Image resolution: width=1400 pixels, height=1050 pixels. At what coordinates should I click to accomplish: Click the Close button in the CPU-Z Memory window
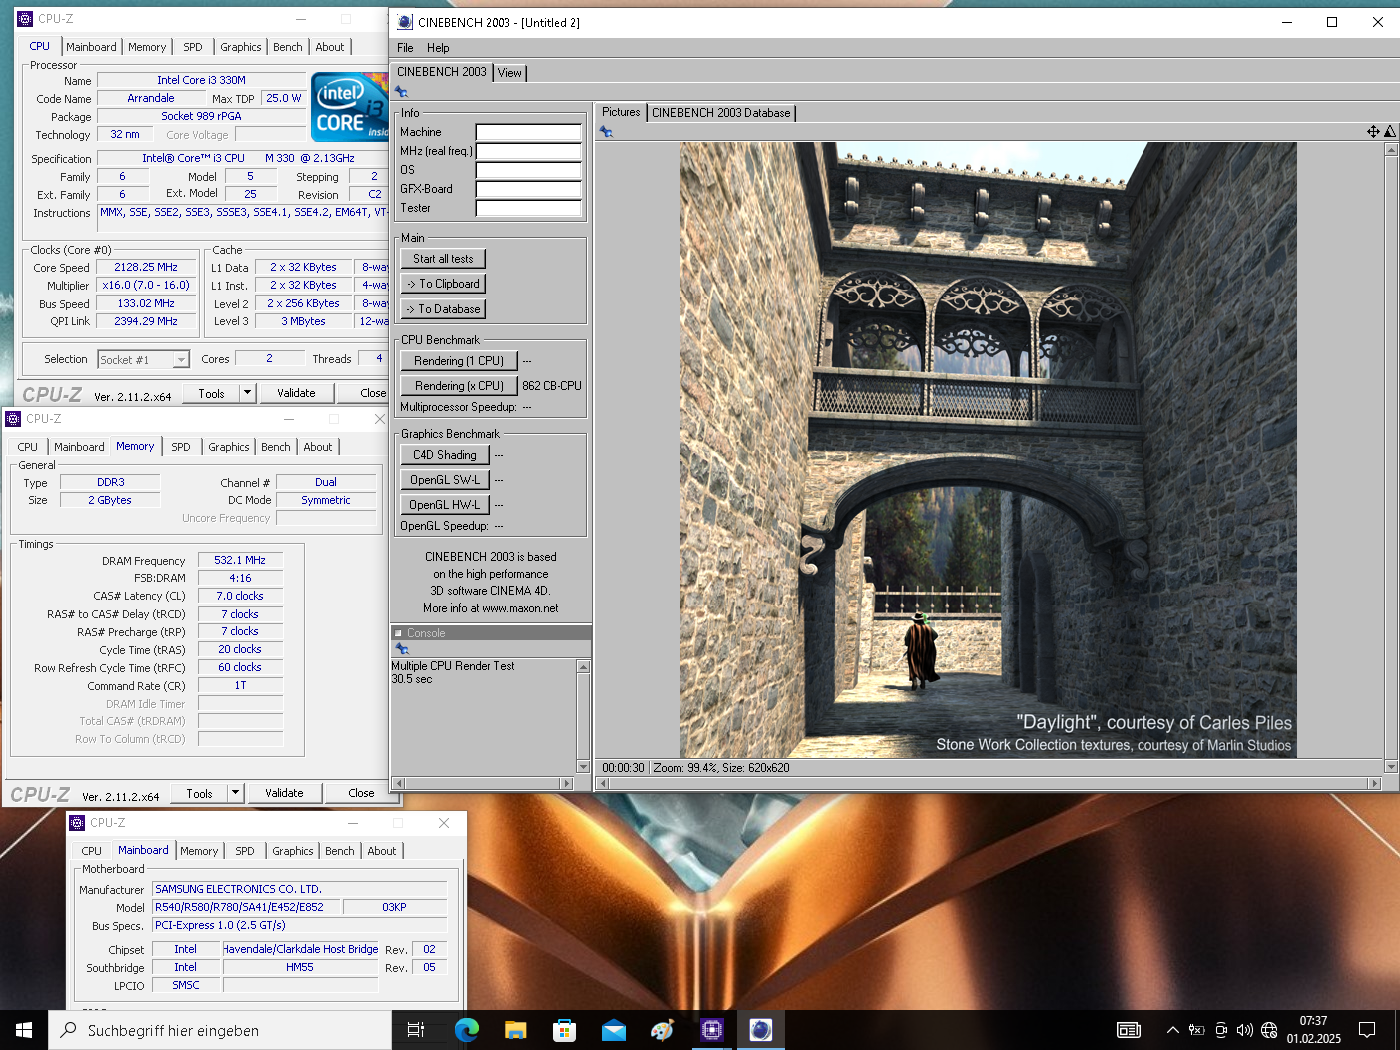click(x=361, y=793)
